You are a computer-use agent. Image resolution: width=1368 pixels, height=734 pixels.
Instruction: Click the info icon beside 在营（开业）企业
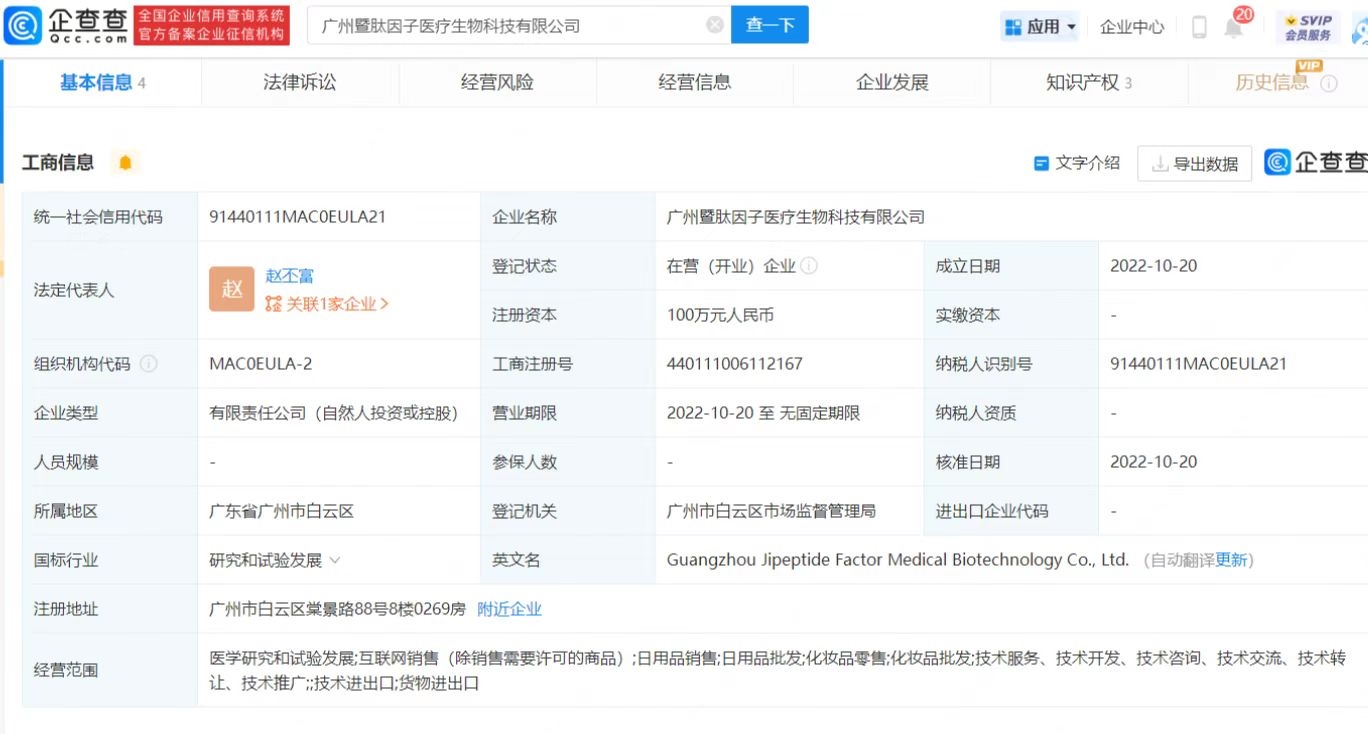tap(809, 266)
